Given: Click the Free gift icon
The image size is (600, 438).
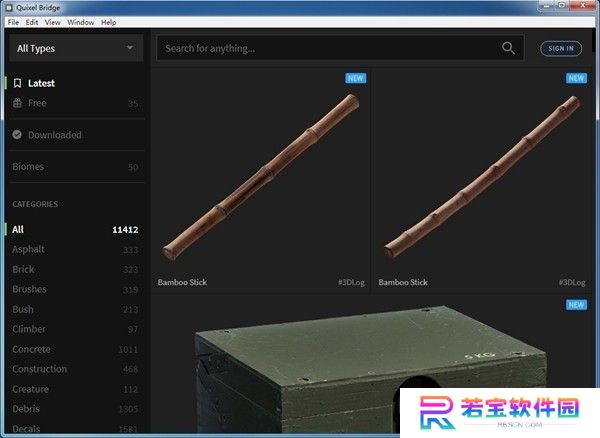Looking at the screenshot, I should tap(17, 103).
